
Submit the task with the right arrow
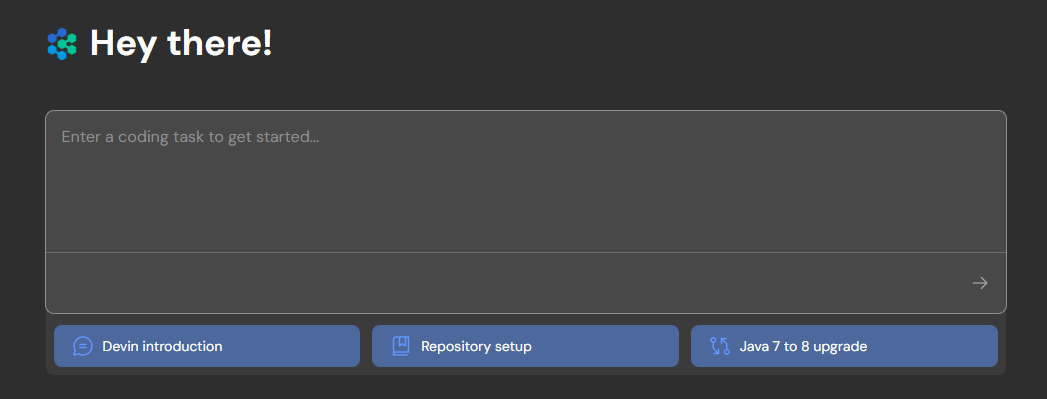pyautogui.click(x=980, y=283)
